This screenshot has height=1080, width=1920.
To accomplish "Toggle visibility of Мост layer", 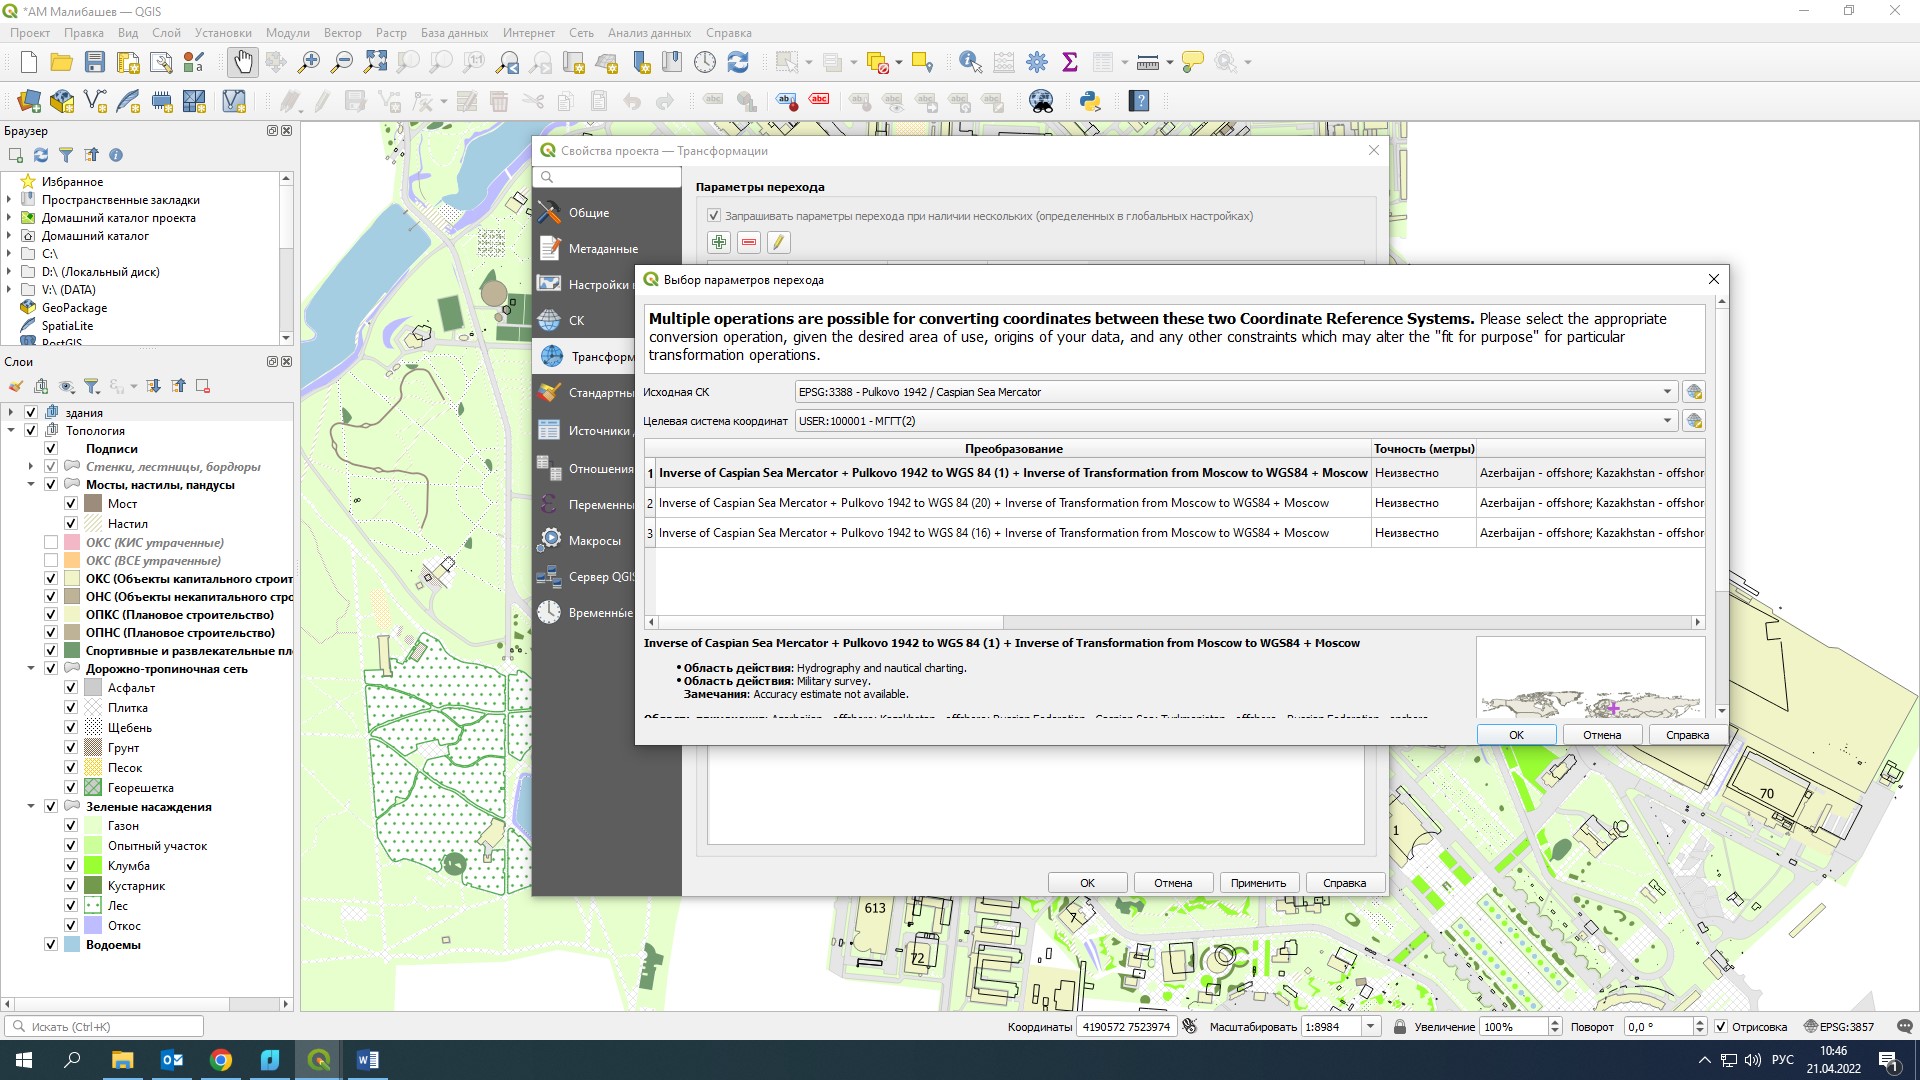I will coord(71,503).
